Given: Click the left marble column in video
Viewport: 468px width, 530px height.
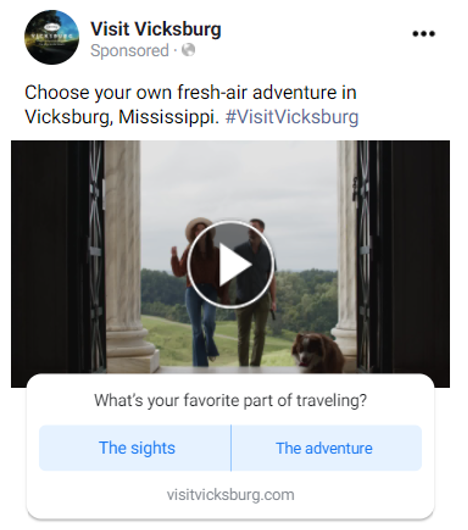Looking at the screenshot, I should click(127, 255).
